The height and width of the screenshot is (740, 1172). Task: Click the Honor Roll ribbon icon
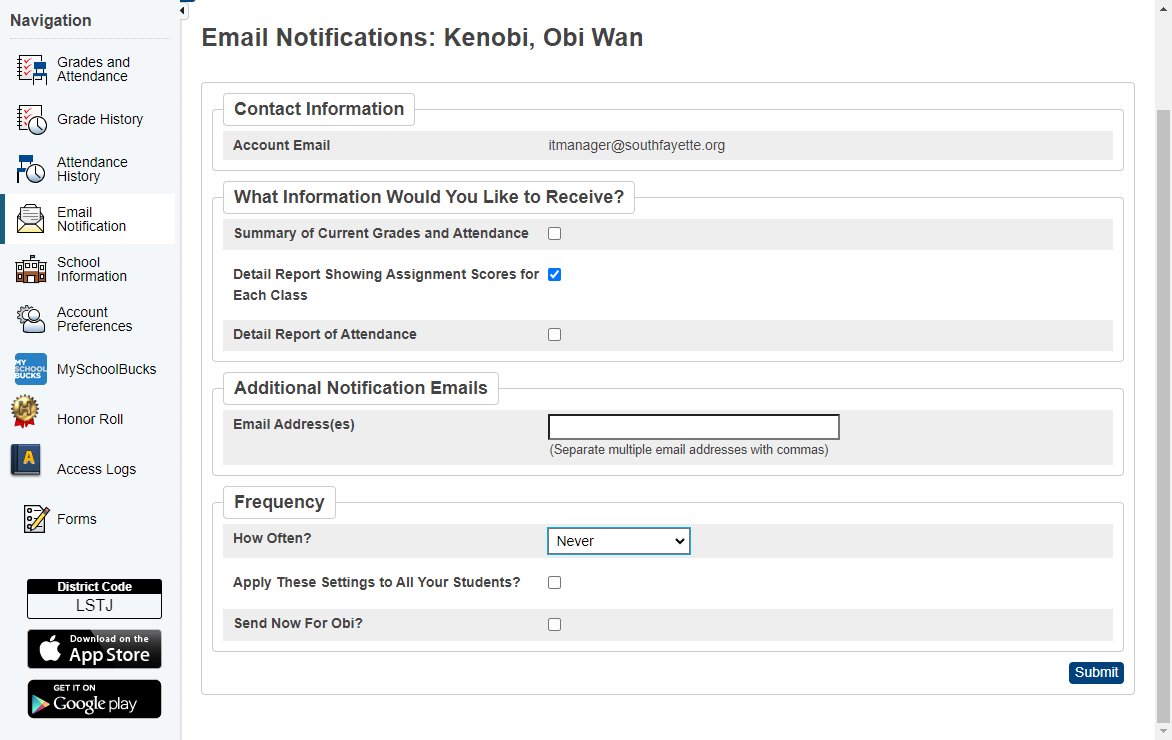point(25,411)
